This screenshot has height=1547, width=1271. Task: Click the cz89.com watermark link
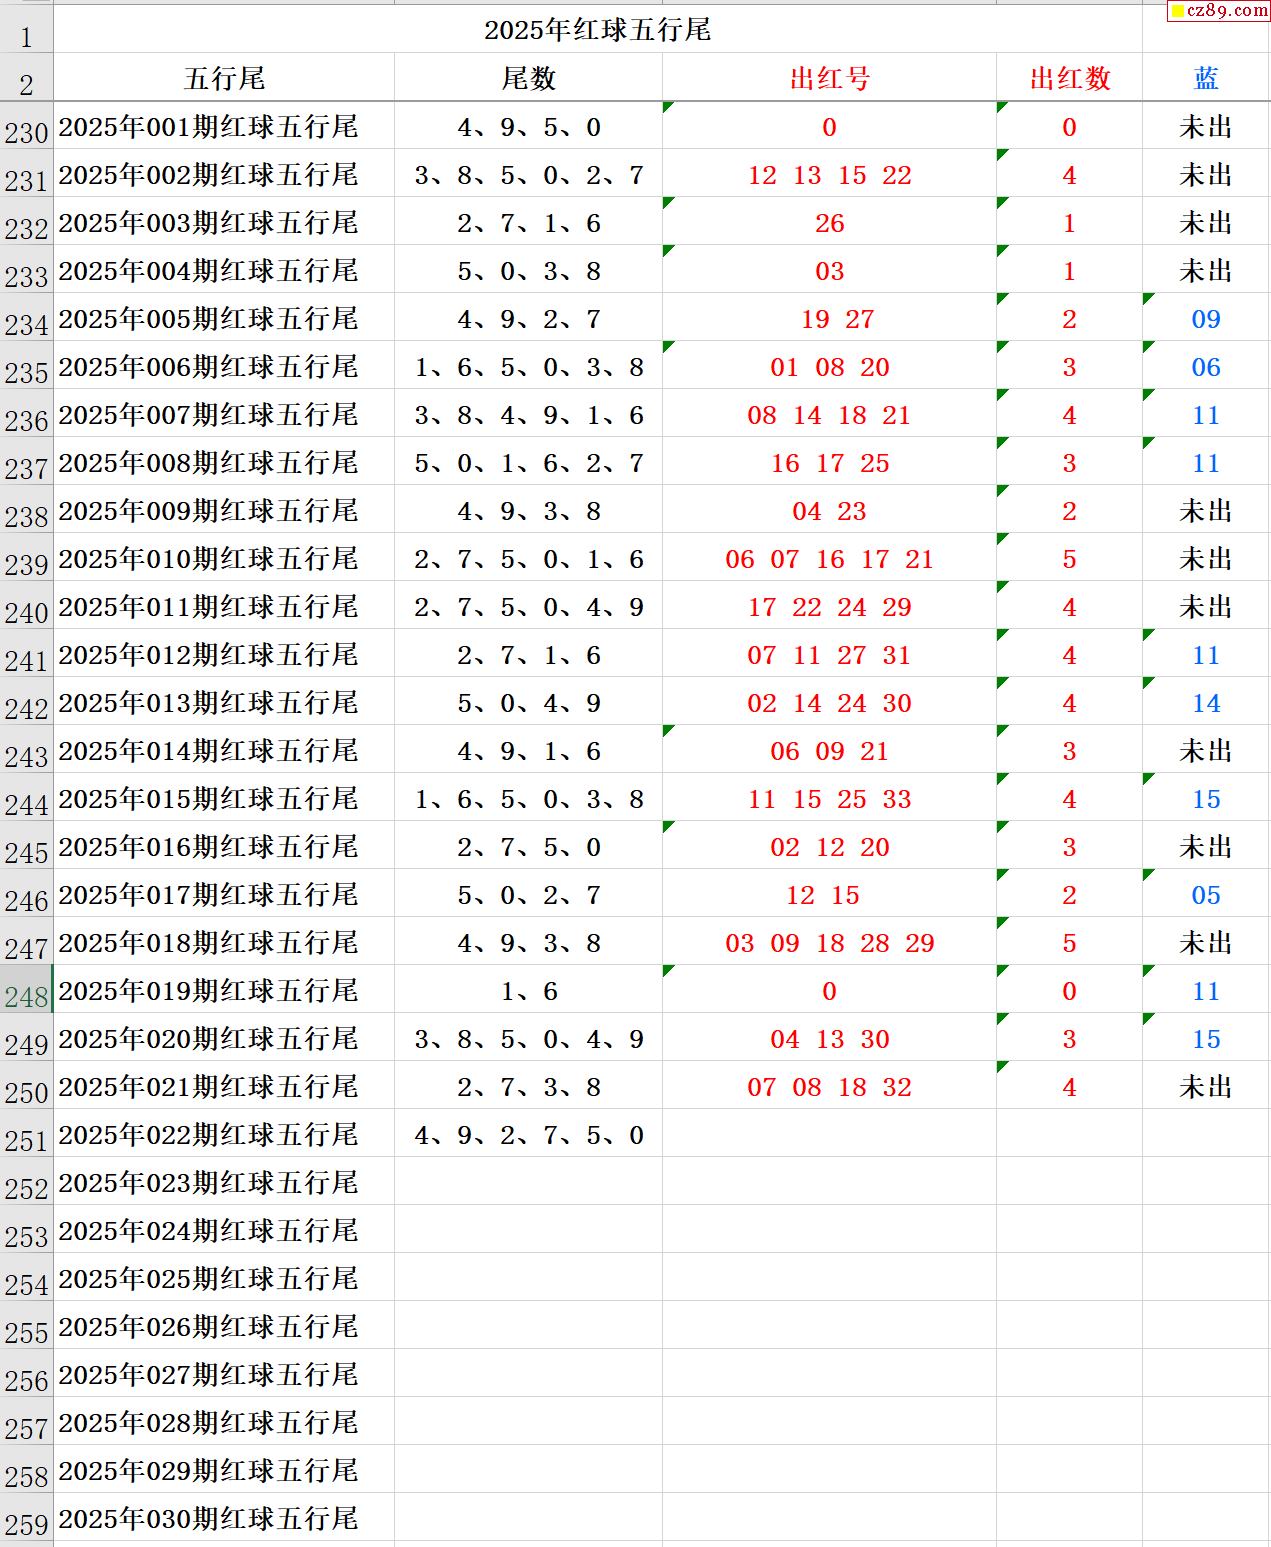coord(1218,11)
